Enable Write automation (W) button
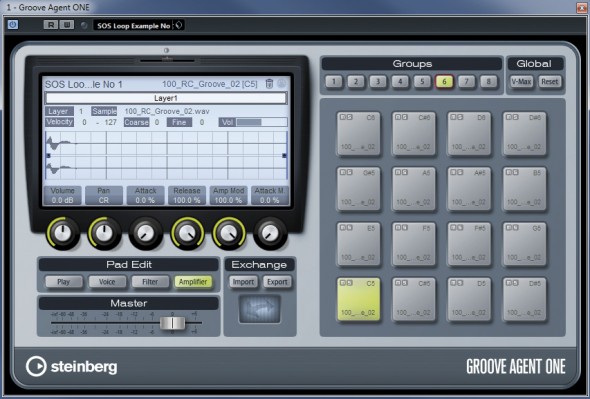The image size is (590, 399). tap(67, 25)
